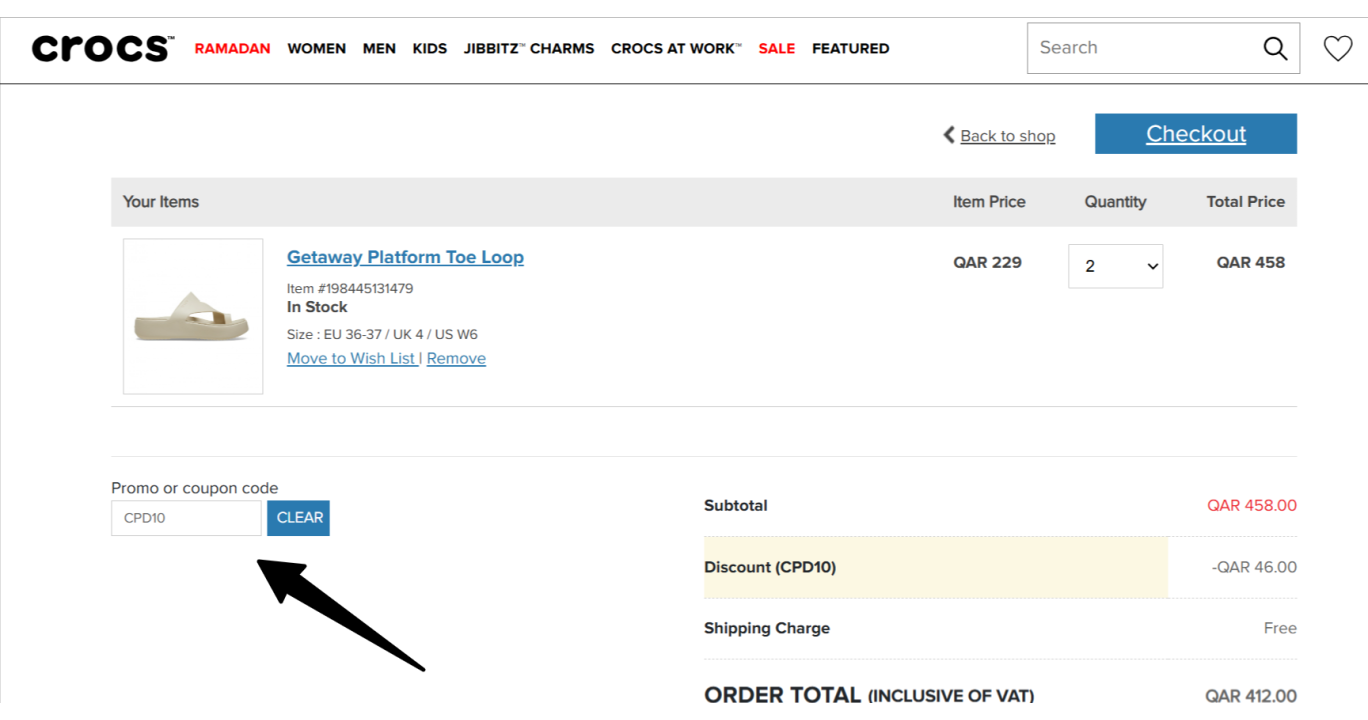Click the discount amount -QAR 46.00
Screen dimensions: 1368x720
tap(1254, 567)
